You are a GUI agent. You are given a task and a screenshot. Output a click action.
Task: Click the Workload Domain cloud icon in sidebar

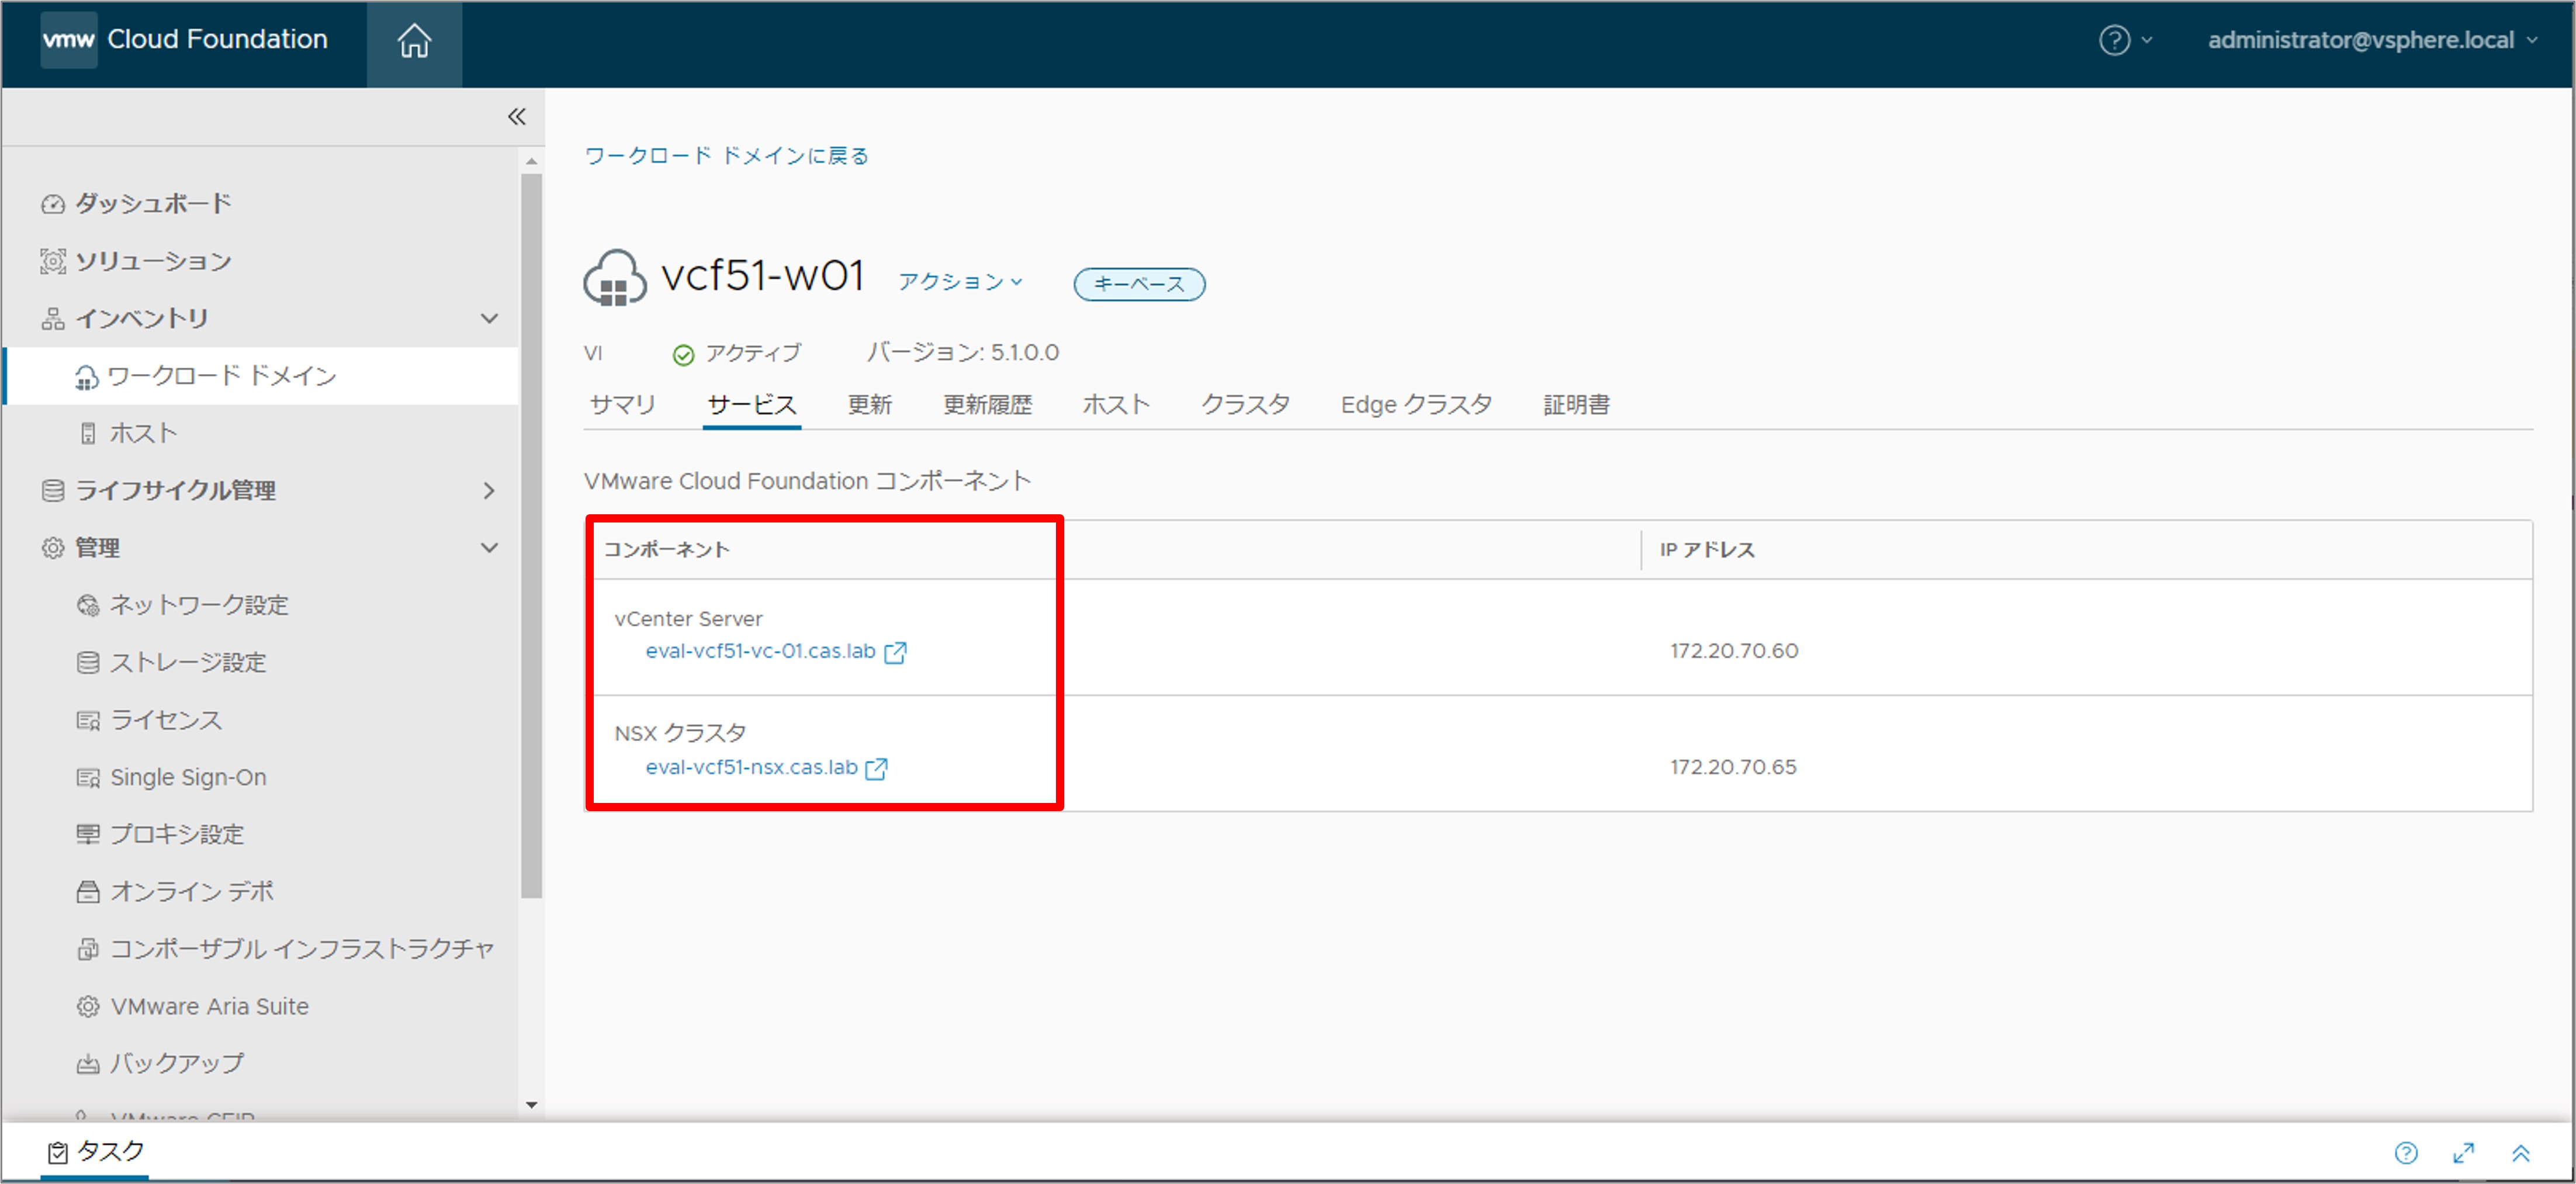[87, 377]
